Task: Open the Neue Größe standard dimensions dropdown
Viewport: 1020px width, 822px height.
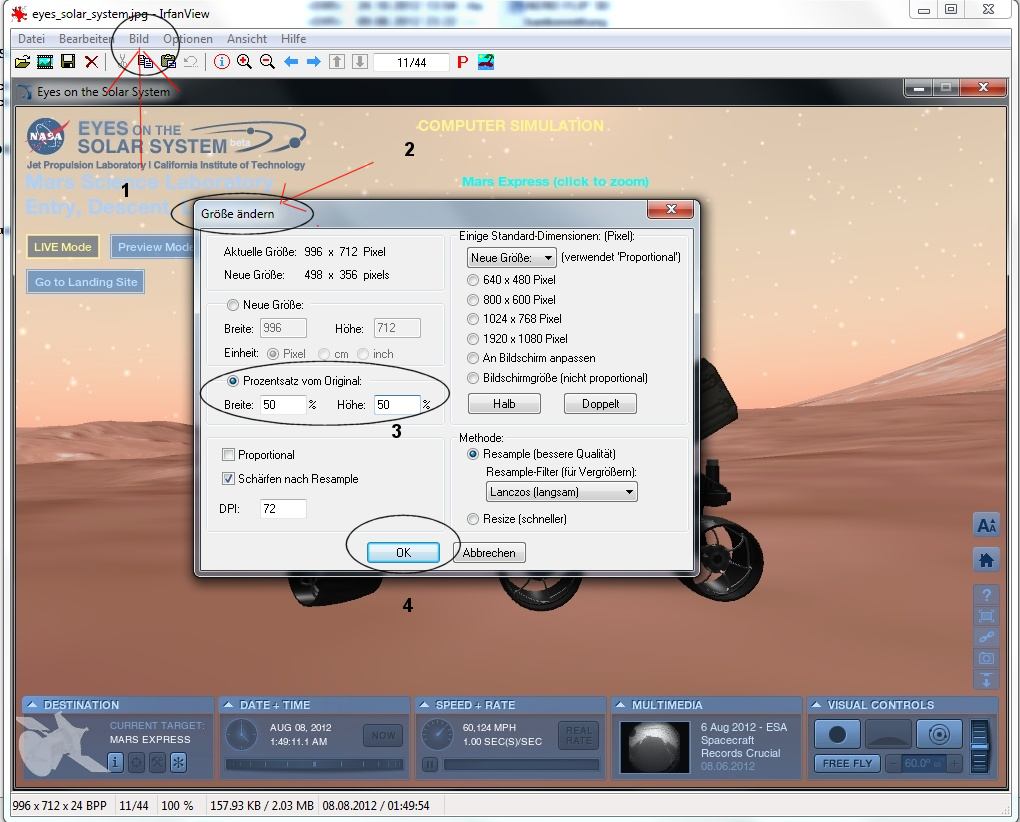Action: (511, 258)
